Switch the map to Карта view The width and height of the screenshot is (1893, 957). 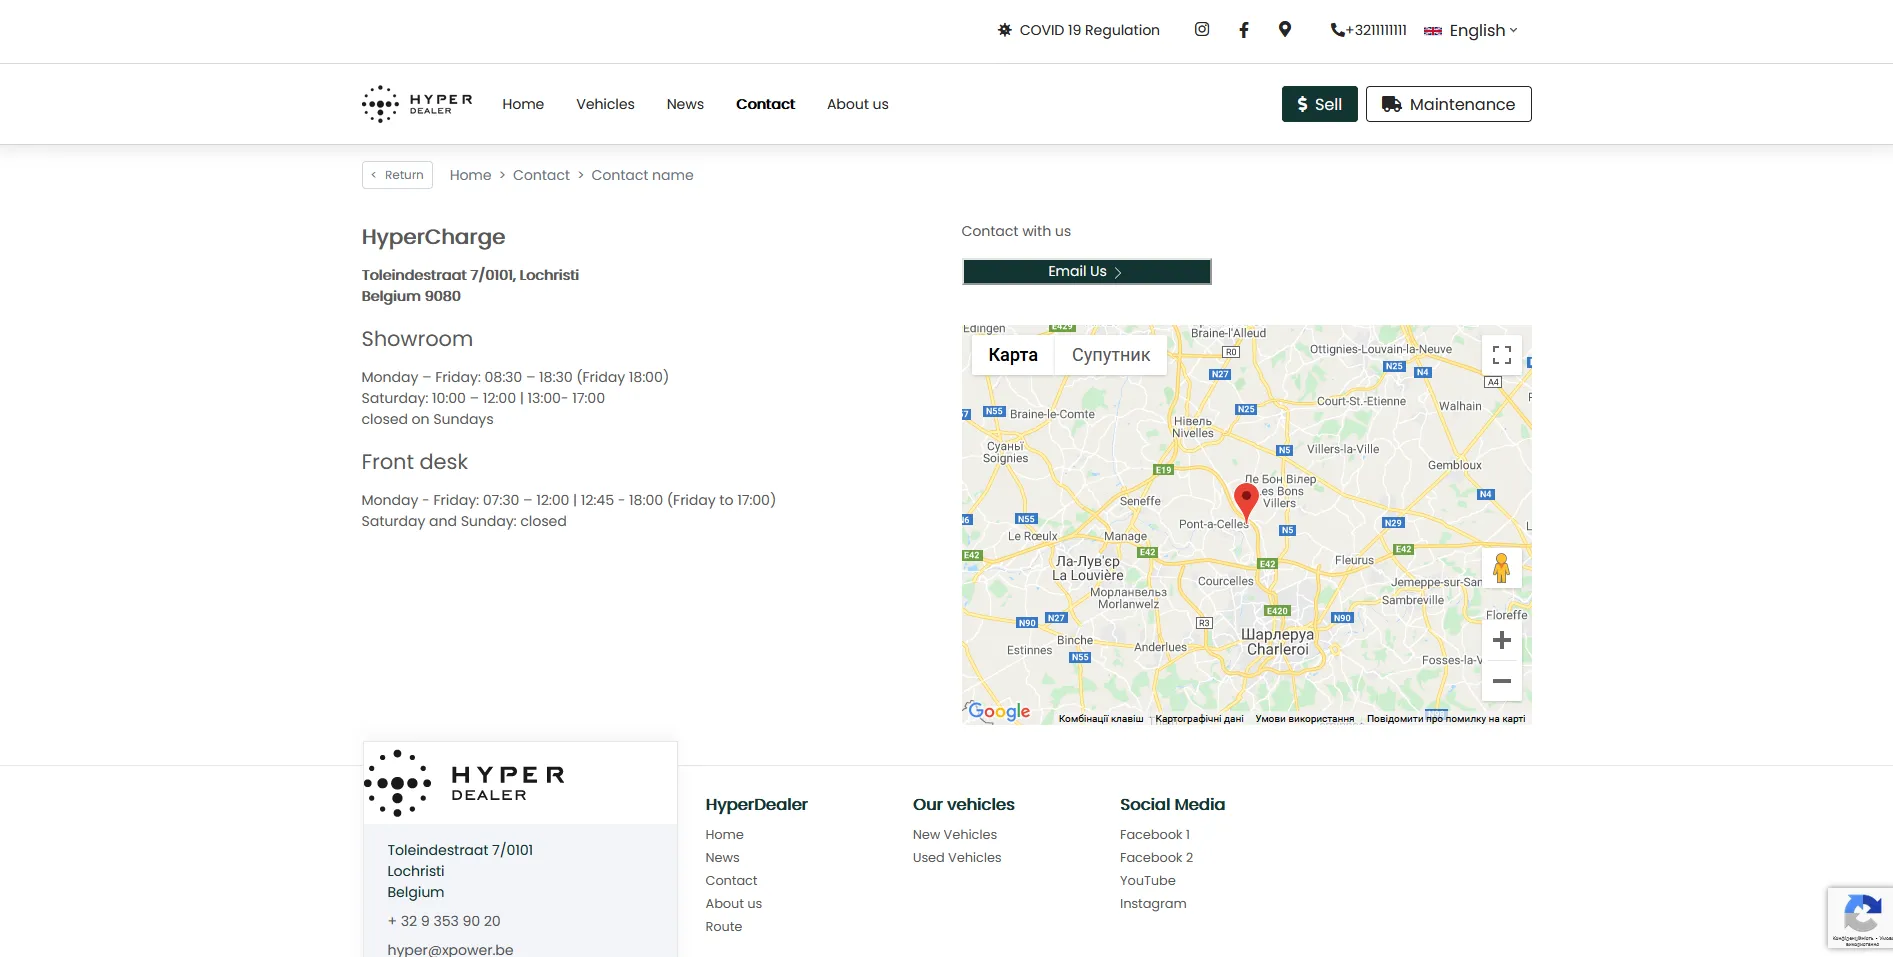[x=1013, y=355]
